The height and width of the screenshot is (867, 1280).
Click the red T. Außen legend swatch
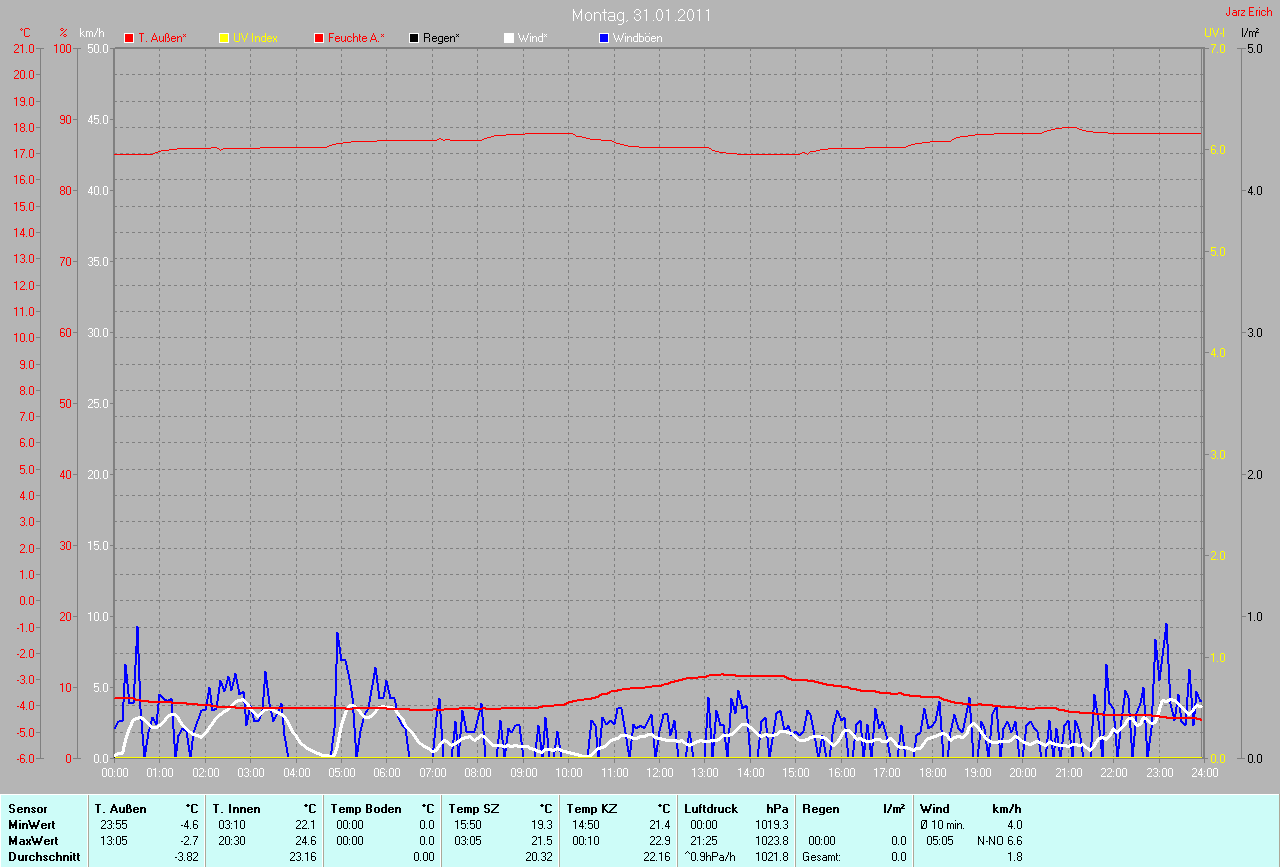pyautogui.click(x=129, y=38)
